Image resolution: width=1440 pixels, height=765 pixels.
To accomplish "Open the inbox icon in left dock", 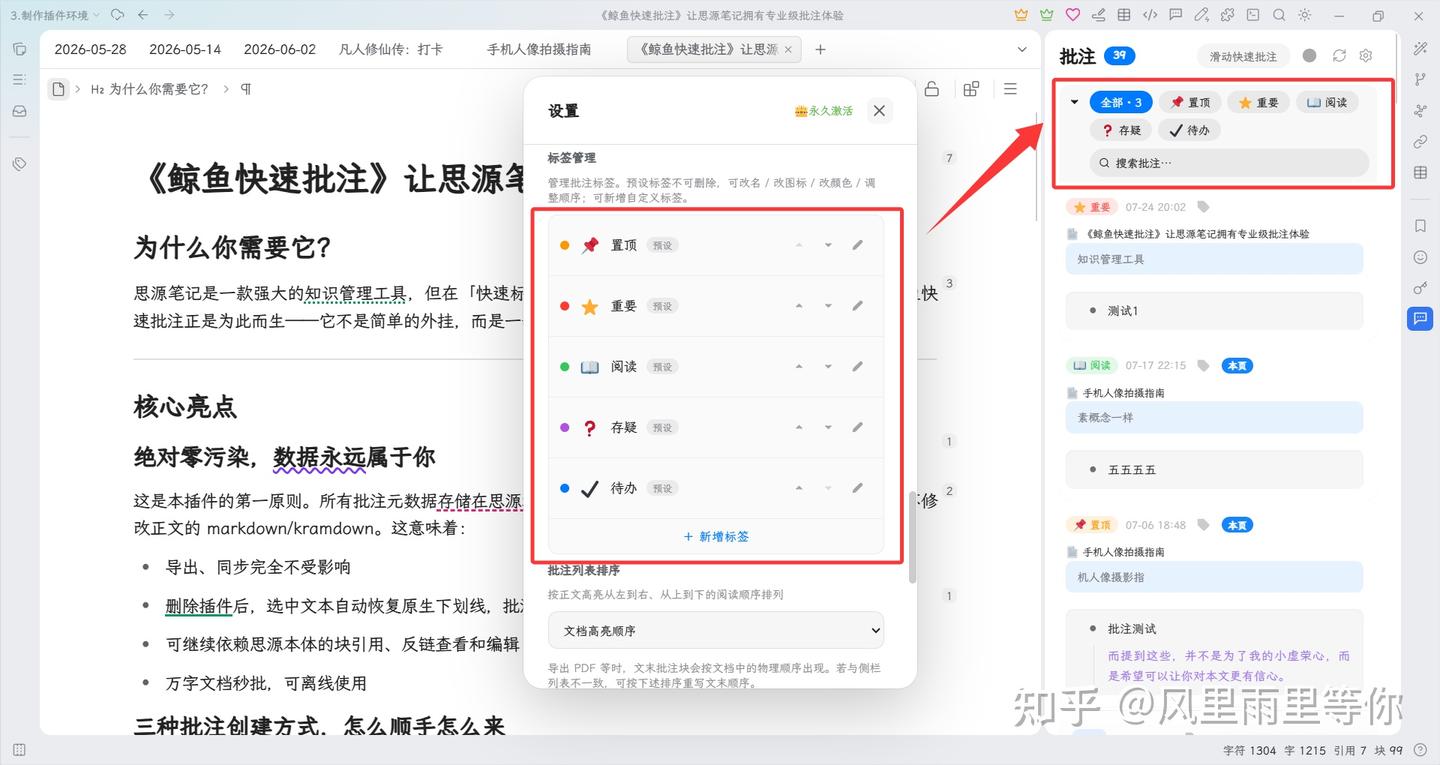I will click(19, 111).
